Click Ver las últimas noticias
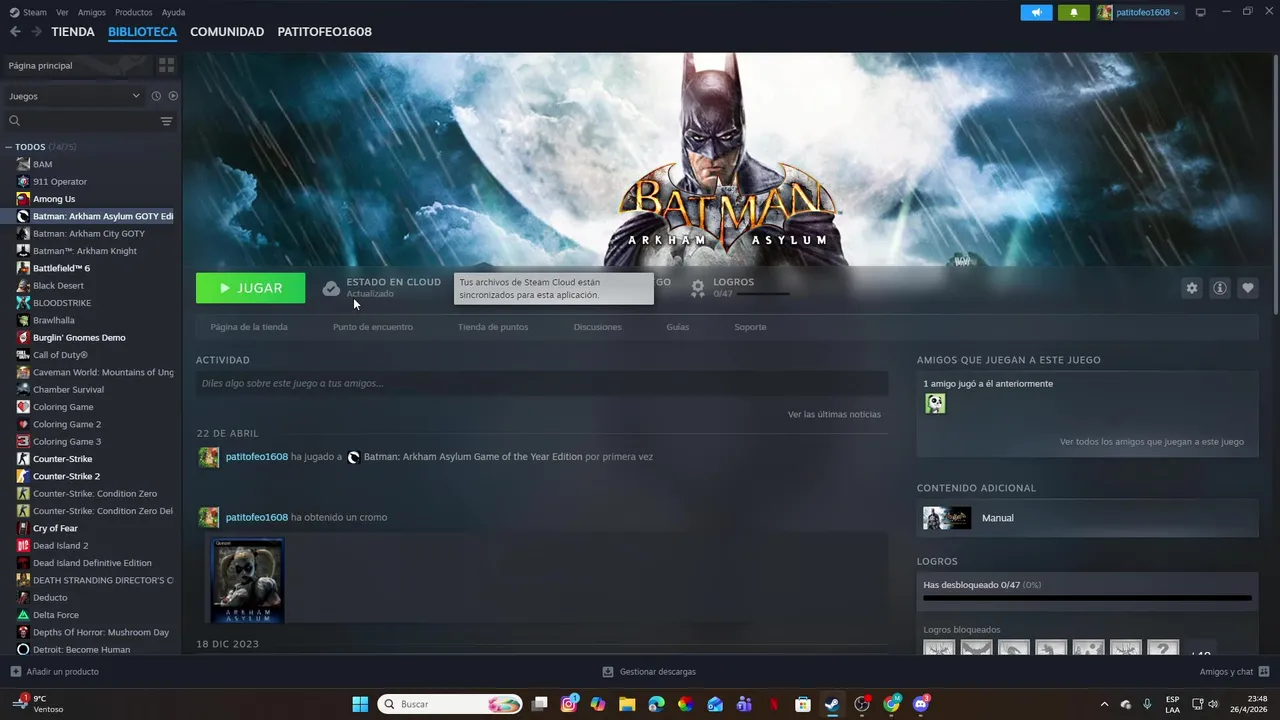Screen dimensions: 1280x720 pos(834,414)
